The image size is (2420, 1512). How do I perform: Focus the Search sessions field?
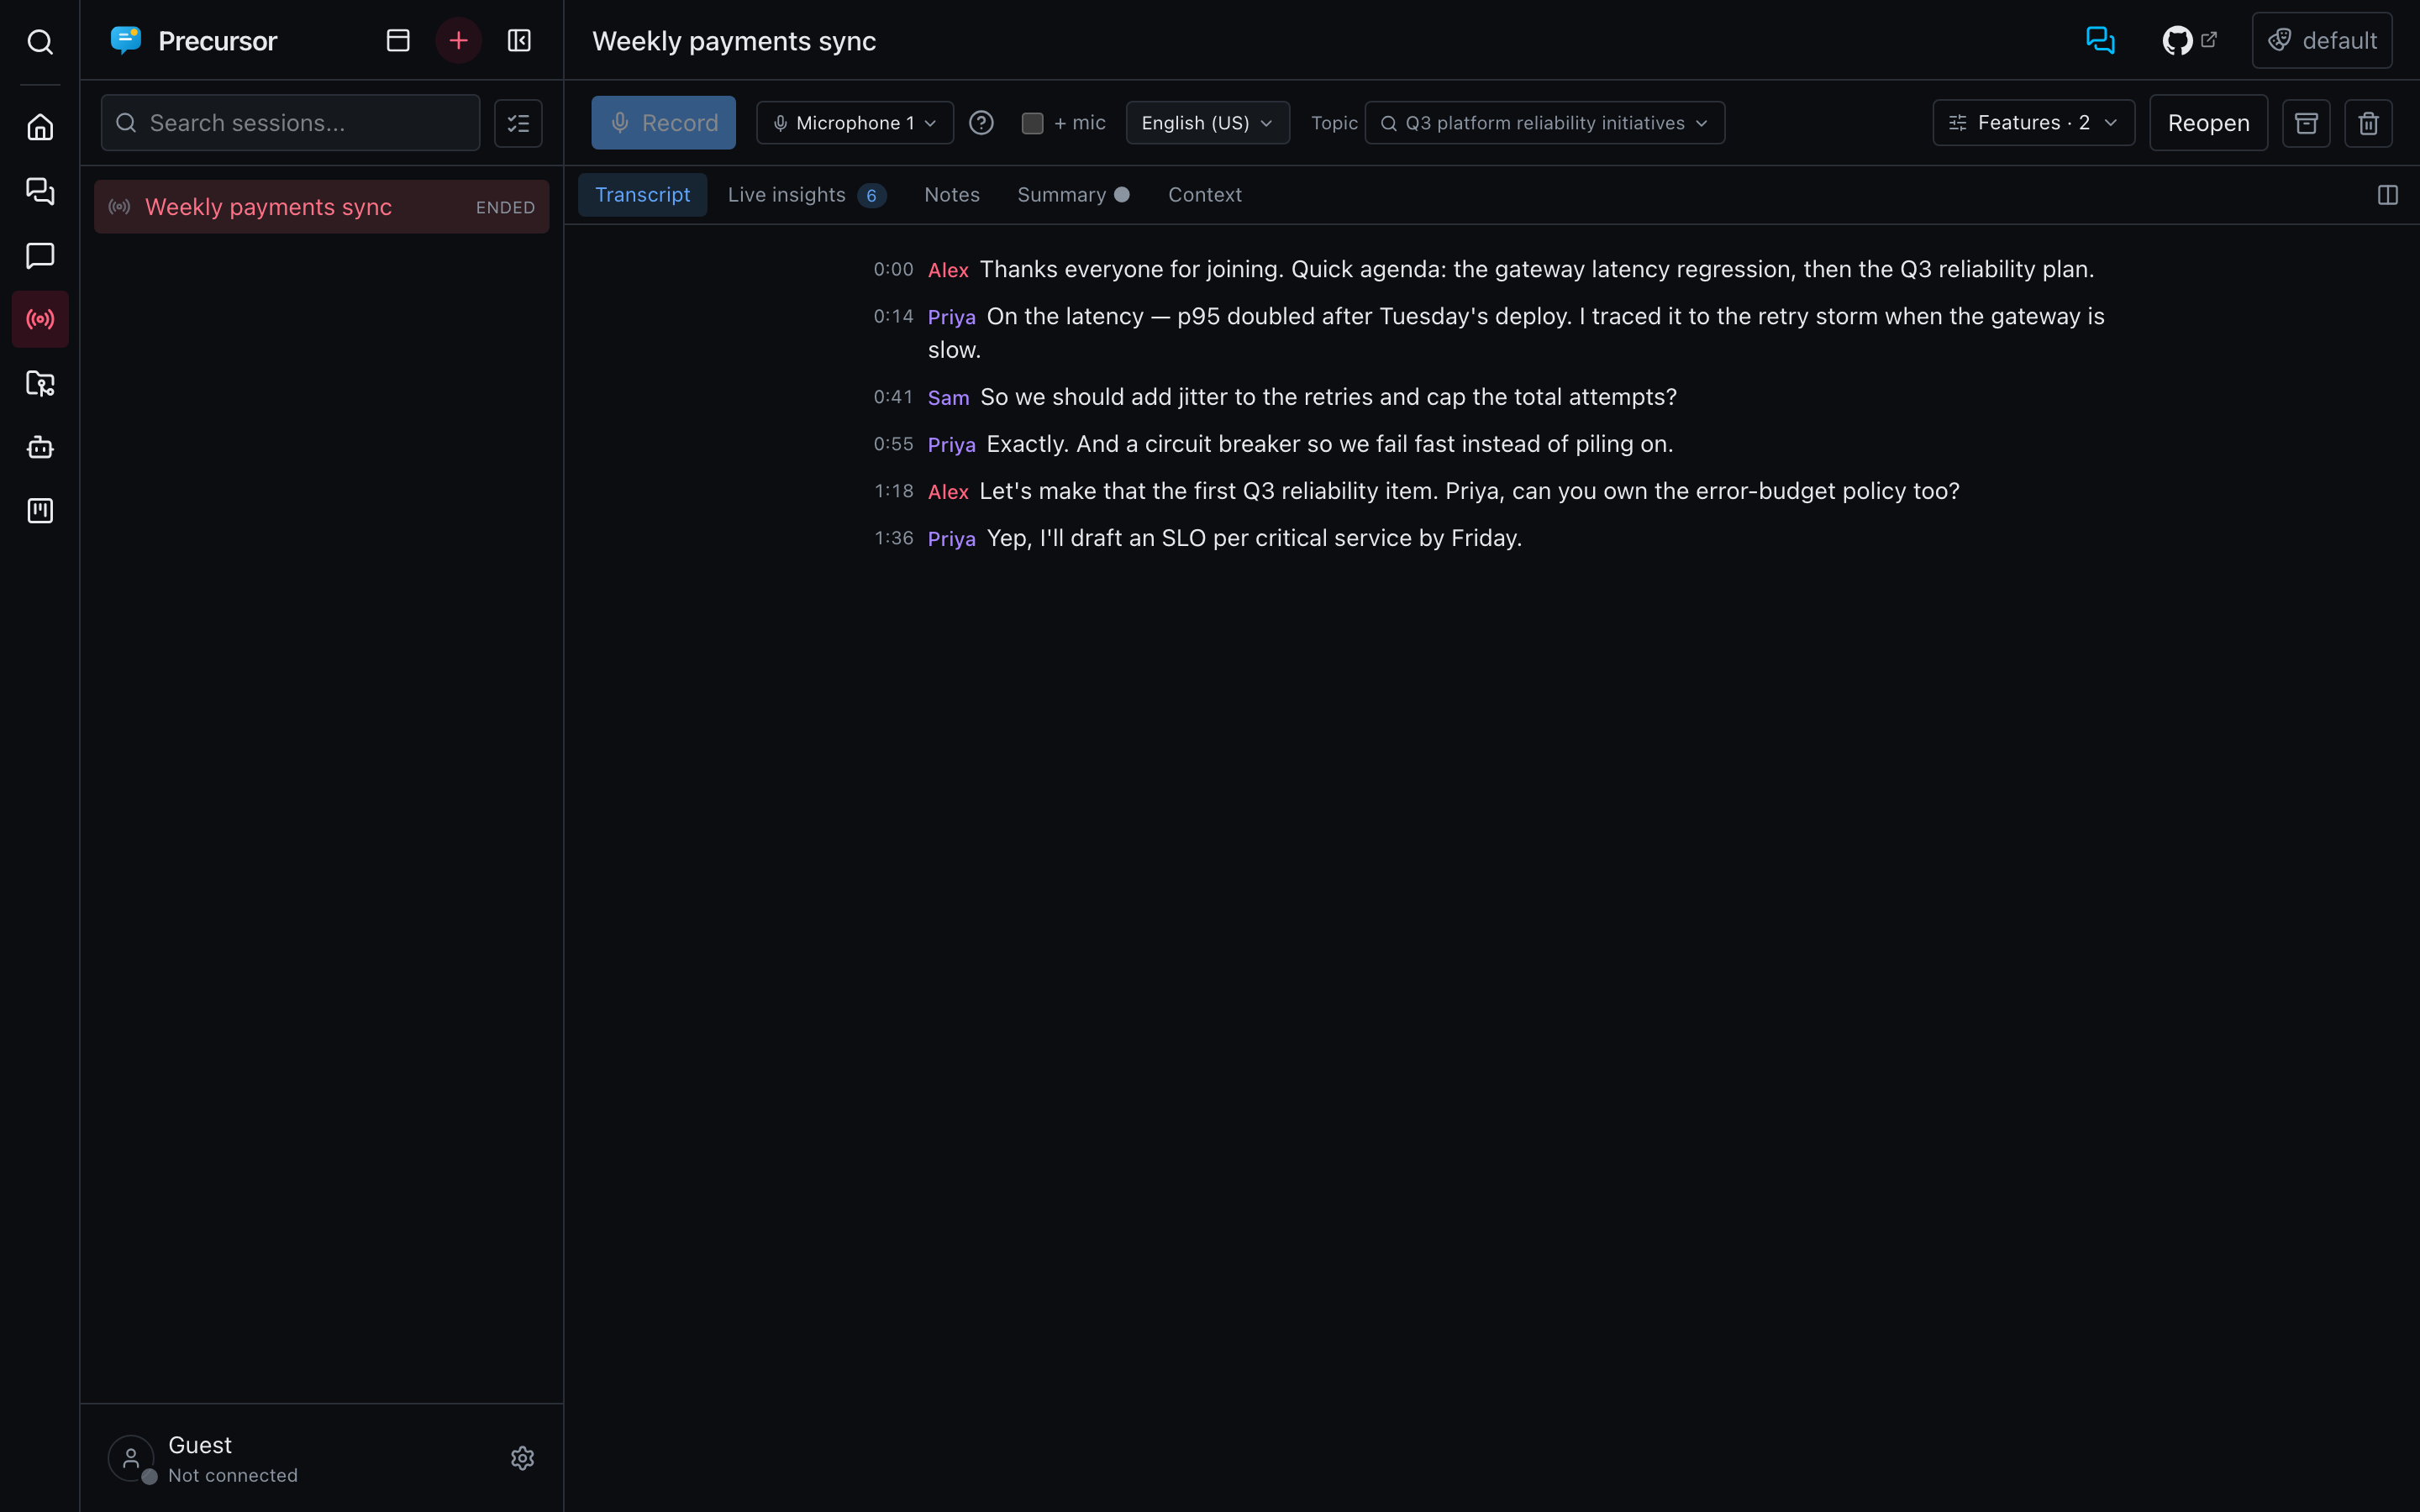tap(290, 123)
